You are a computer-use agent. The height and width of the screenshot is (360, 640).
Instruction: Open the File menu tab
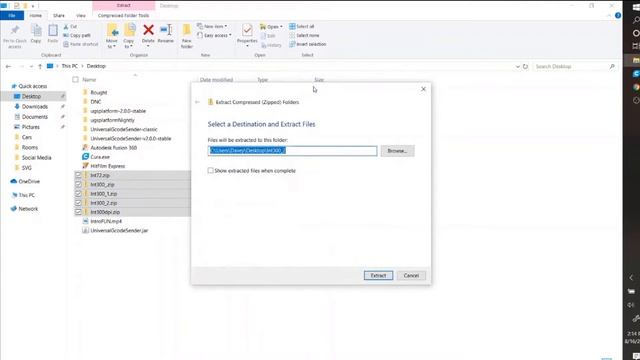12,16
